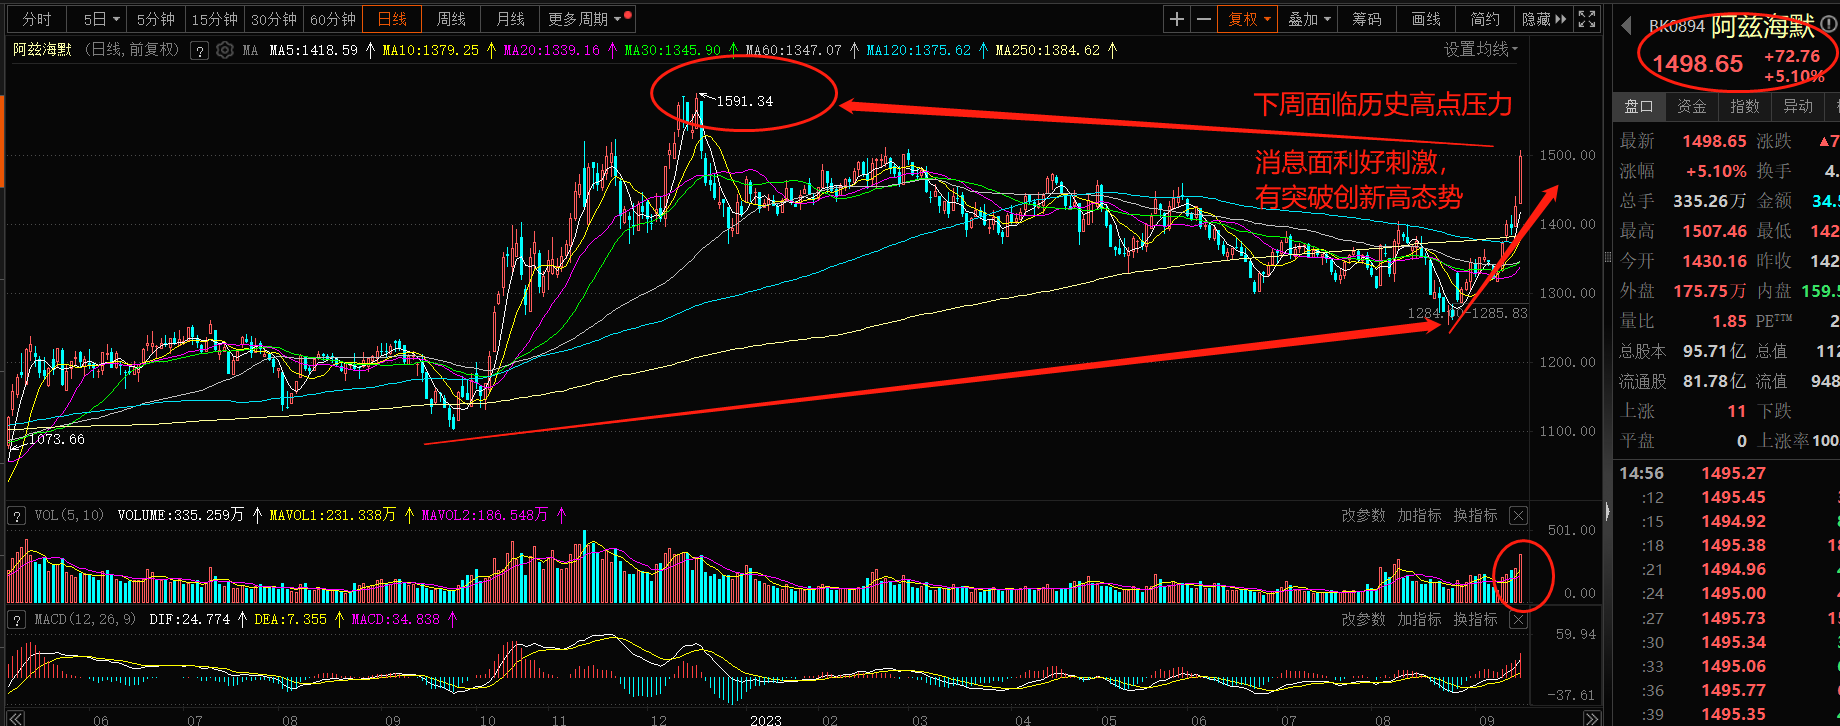Switch to 分时 intraday chart
1840x726 pixels.
[x=37, y=19]
